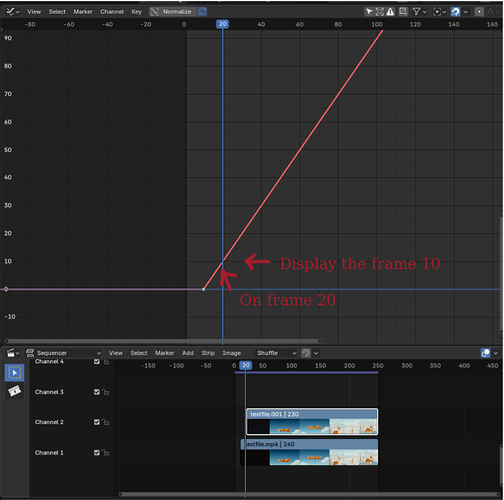
Task: Open the Key menu in graph editor
Action: pos(136,12)
